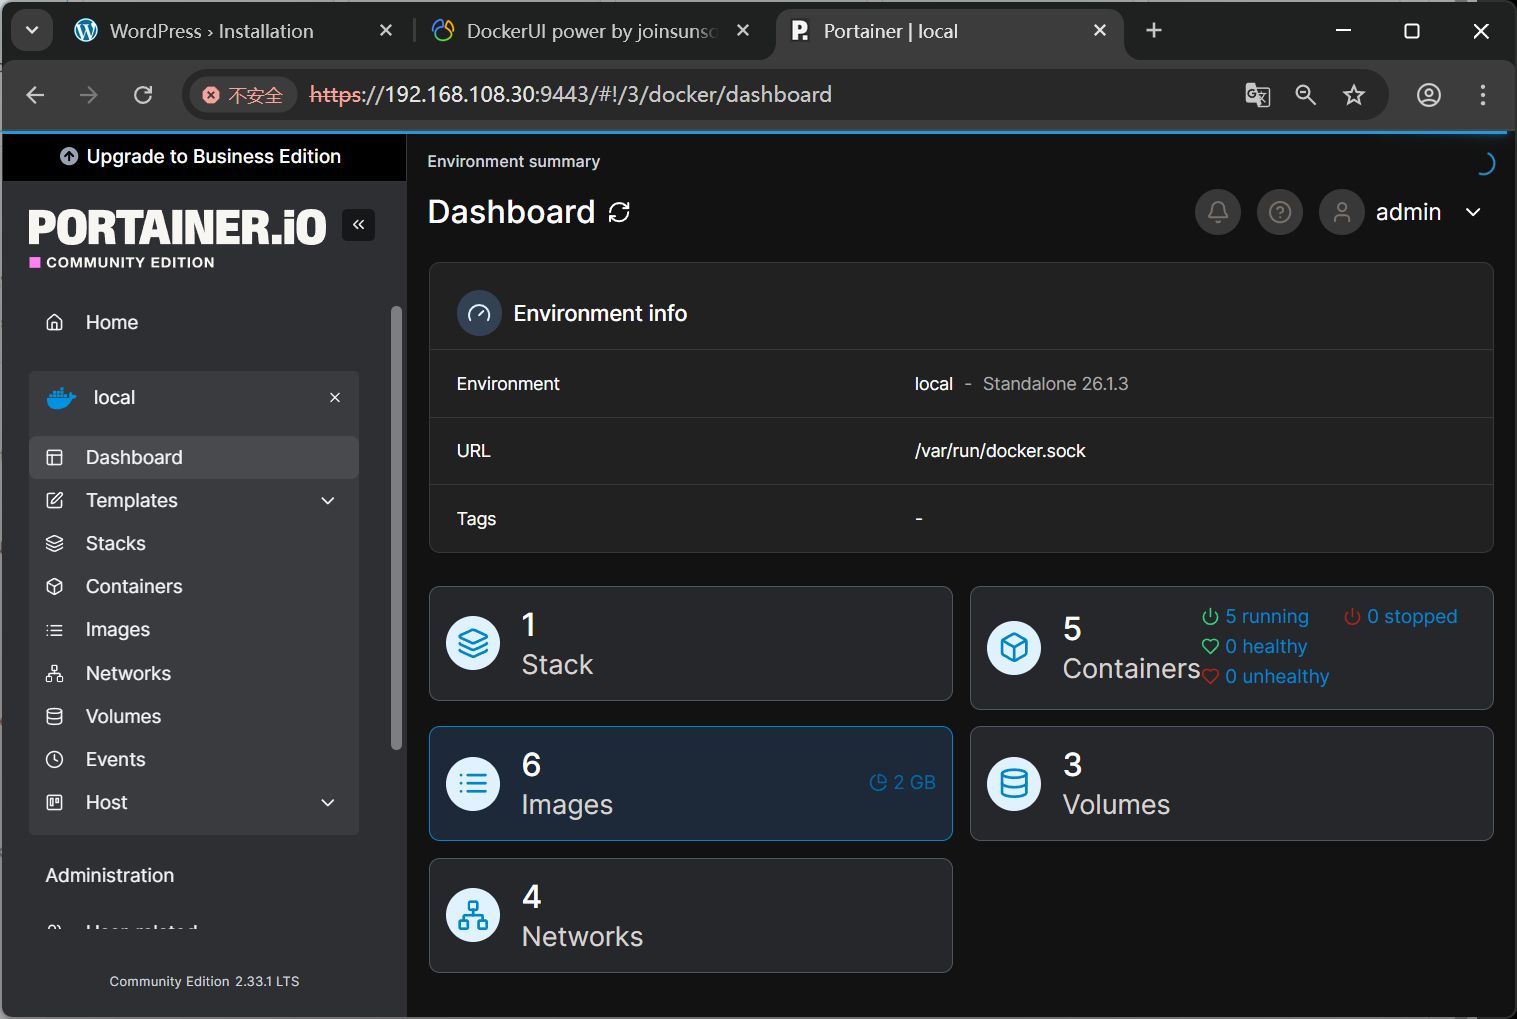
Task: Close the DockerUI tab
Action: (x=743, y=31)
